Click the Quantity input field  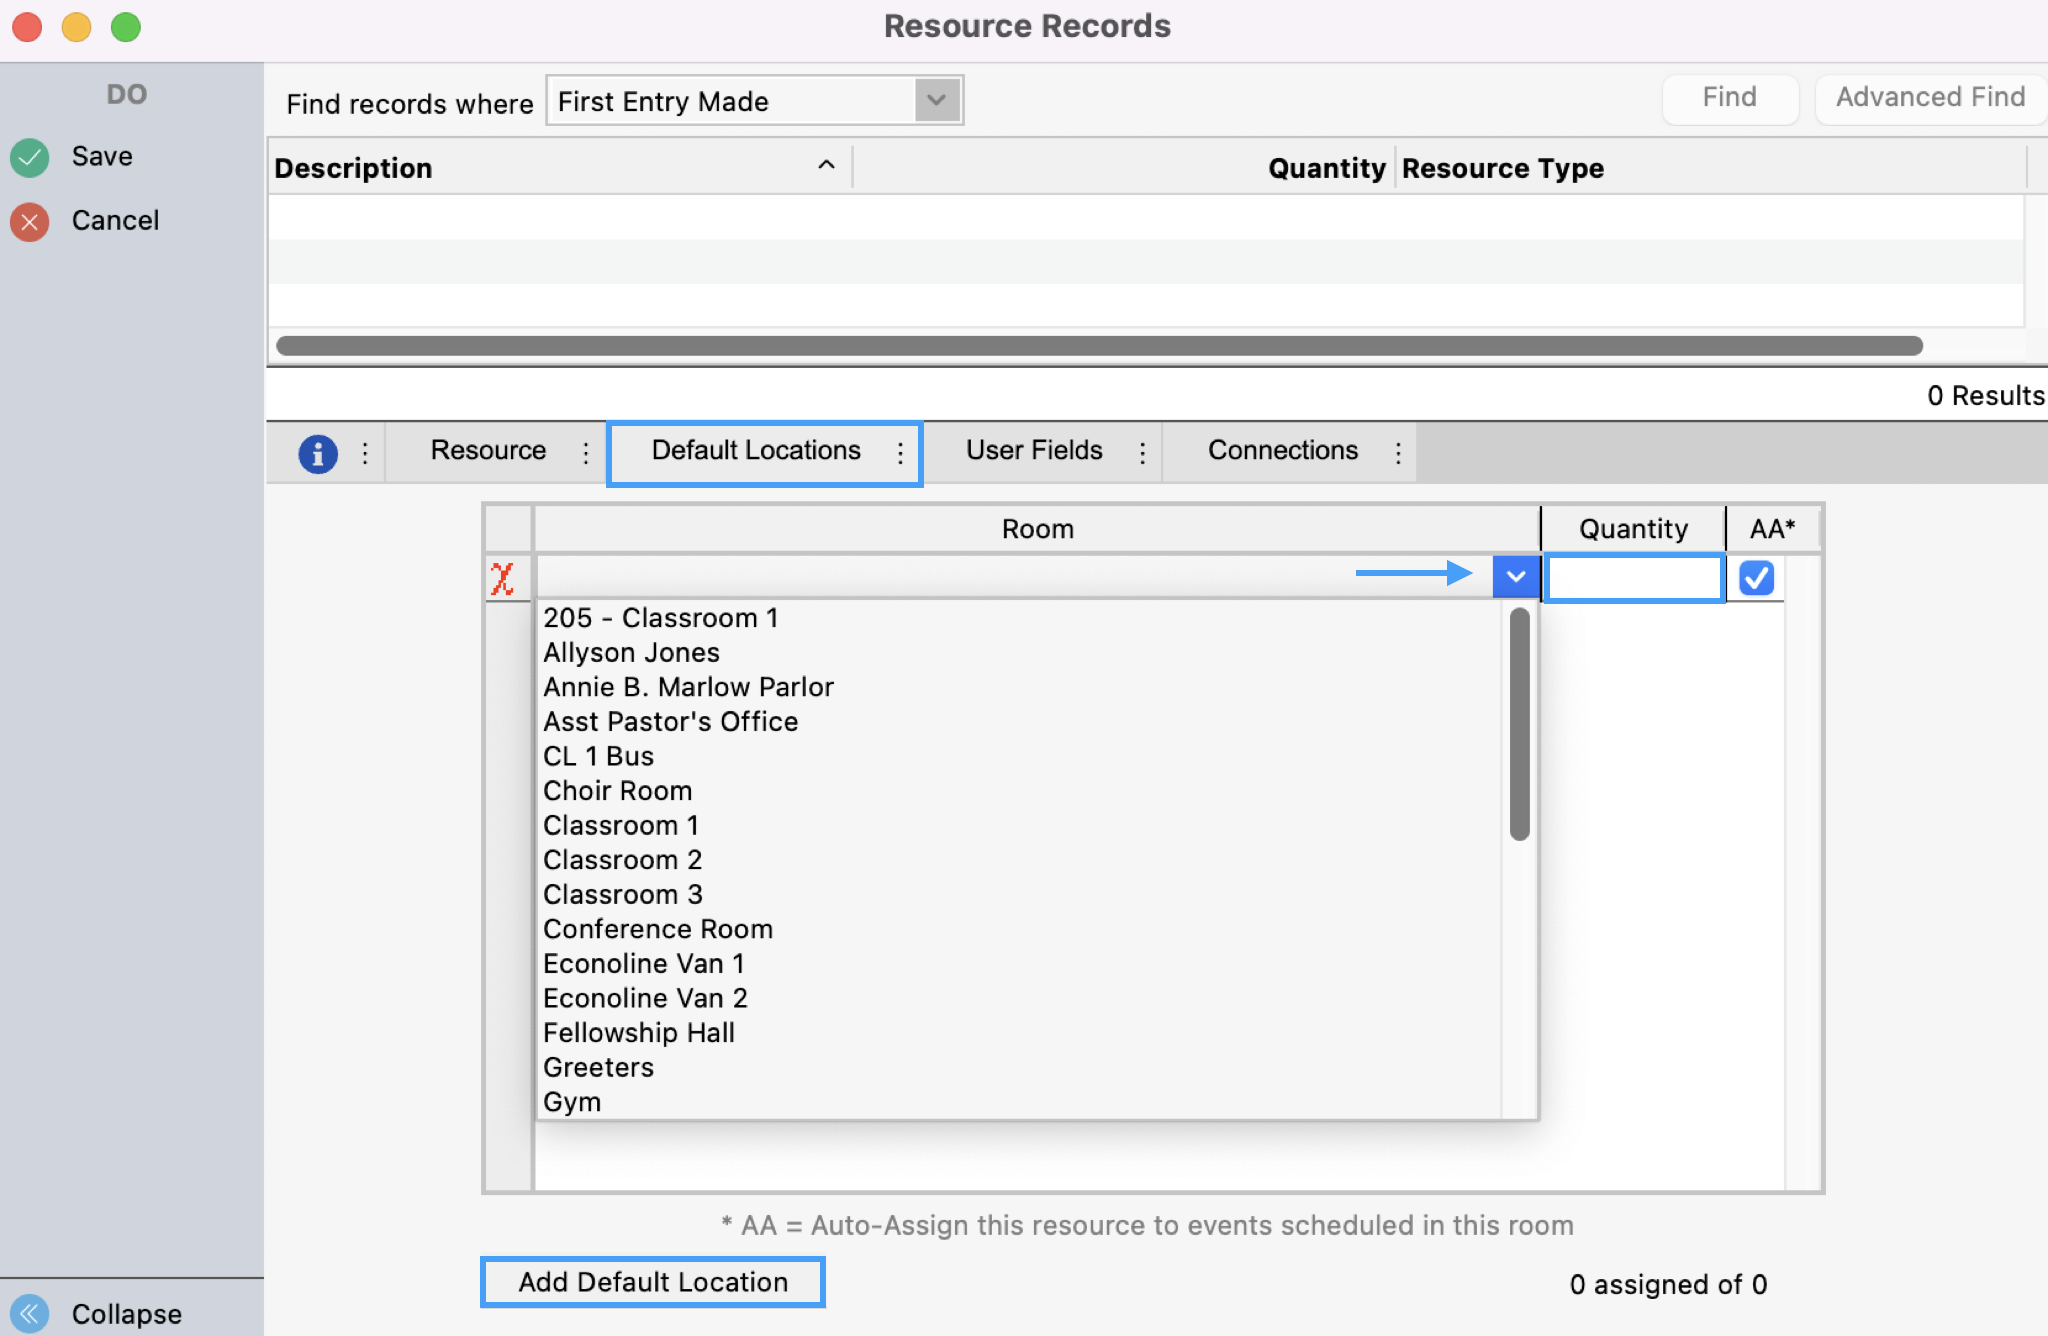tap(1634, 578)
